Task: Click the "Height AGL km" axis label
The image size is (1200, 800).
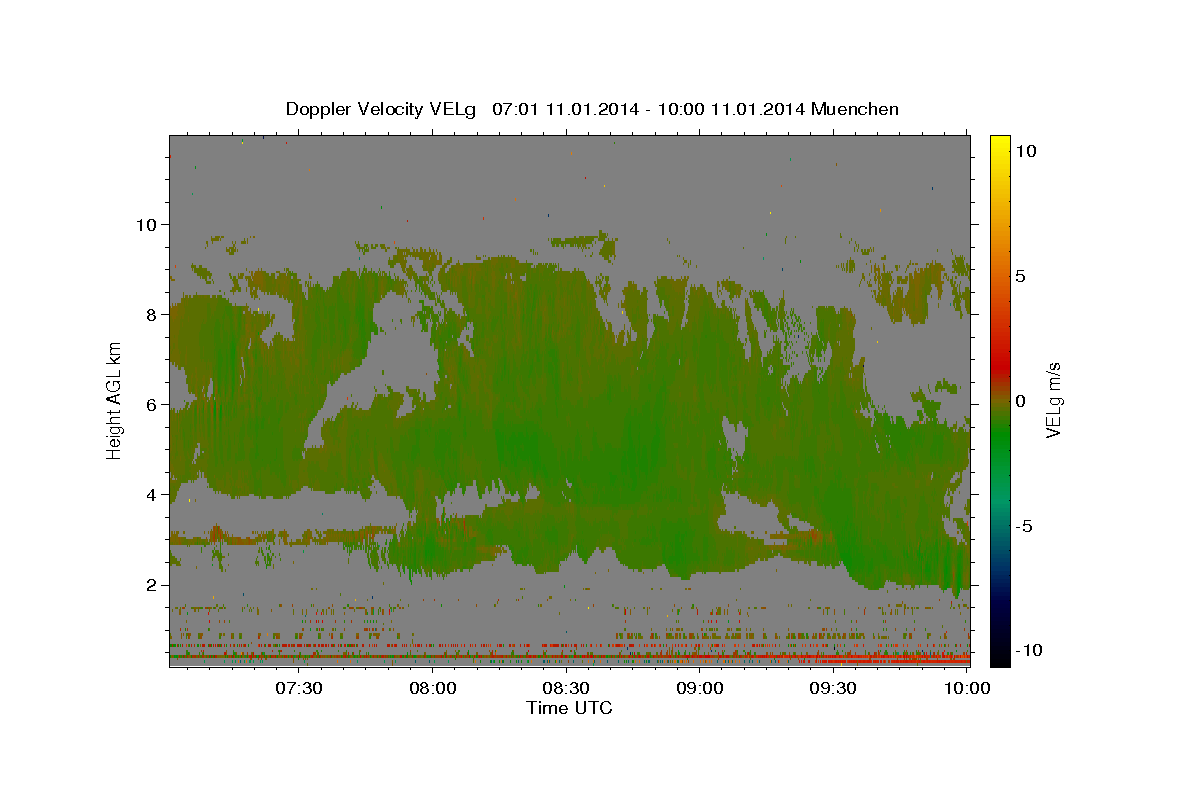Action: point(114,400)
